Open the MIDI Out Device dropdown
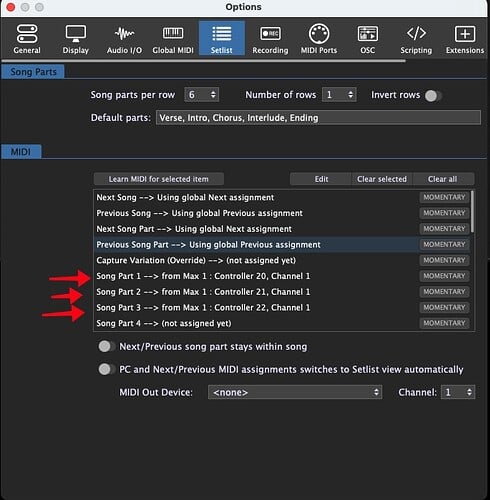 pyautogui.click(x=295, y=392)
